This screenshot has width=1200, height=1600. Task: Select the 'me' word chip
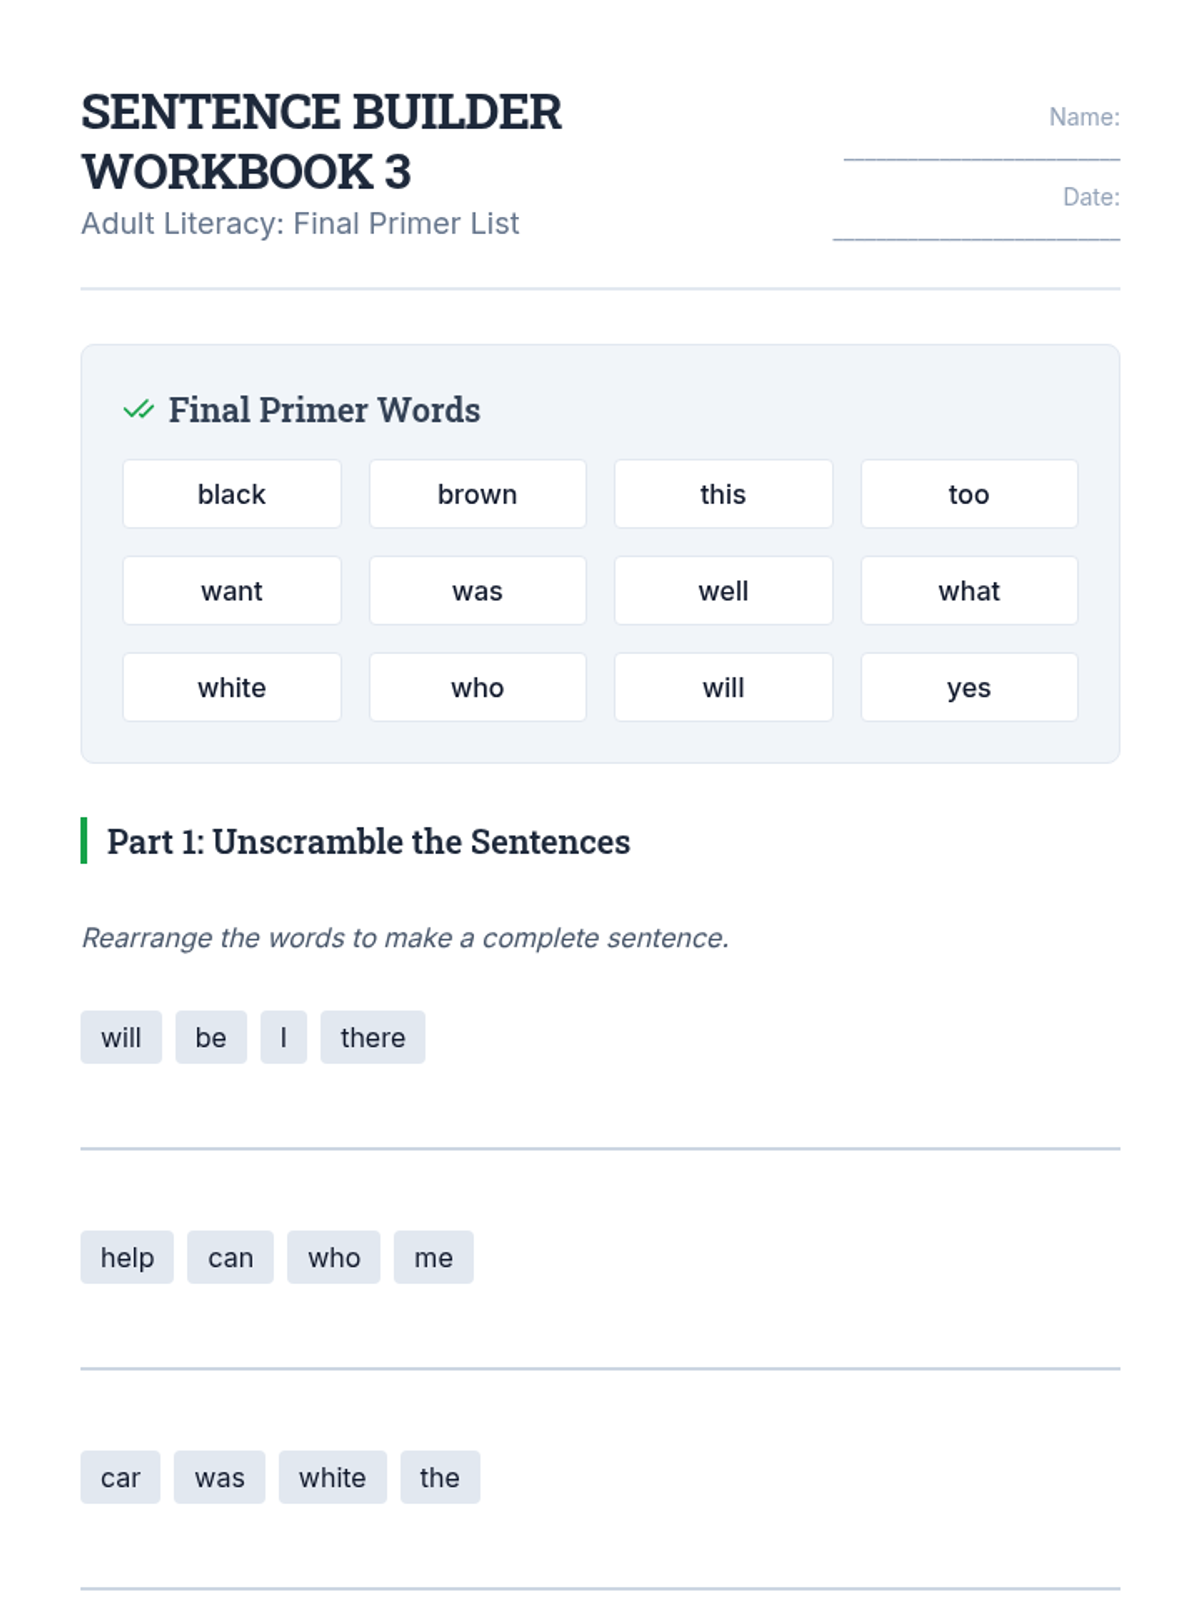(433, 1257)
